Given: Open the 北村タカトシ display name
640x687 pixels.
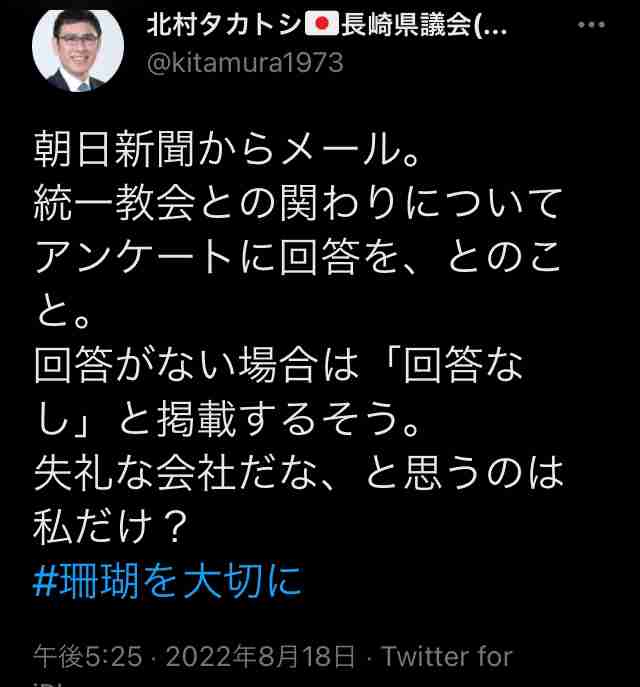Looking at the screenshot, I should (224, 25).
